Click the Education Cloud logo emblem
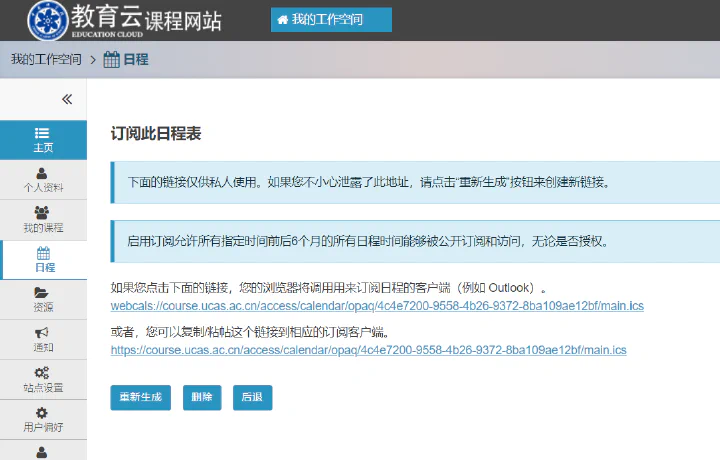 pyautogui.click(x=48, y=20)
